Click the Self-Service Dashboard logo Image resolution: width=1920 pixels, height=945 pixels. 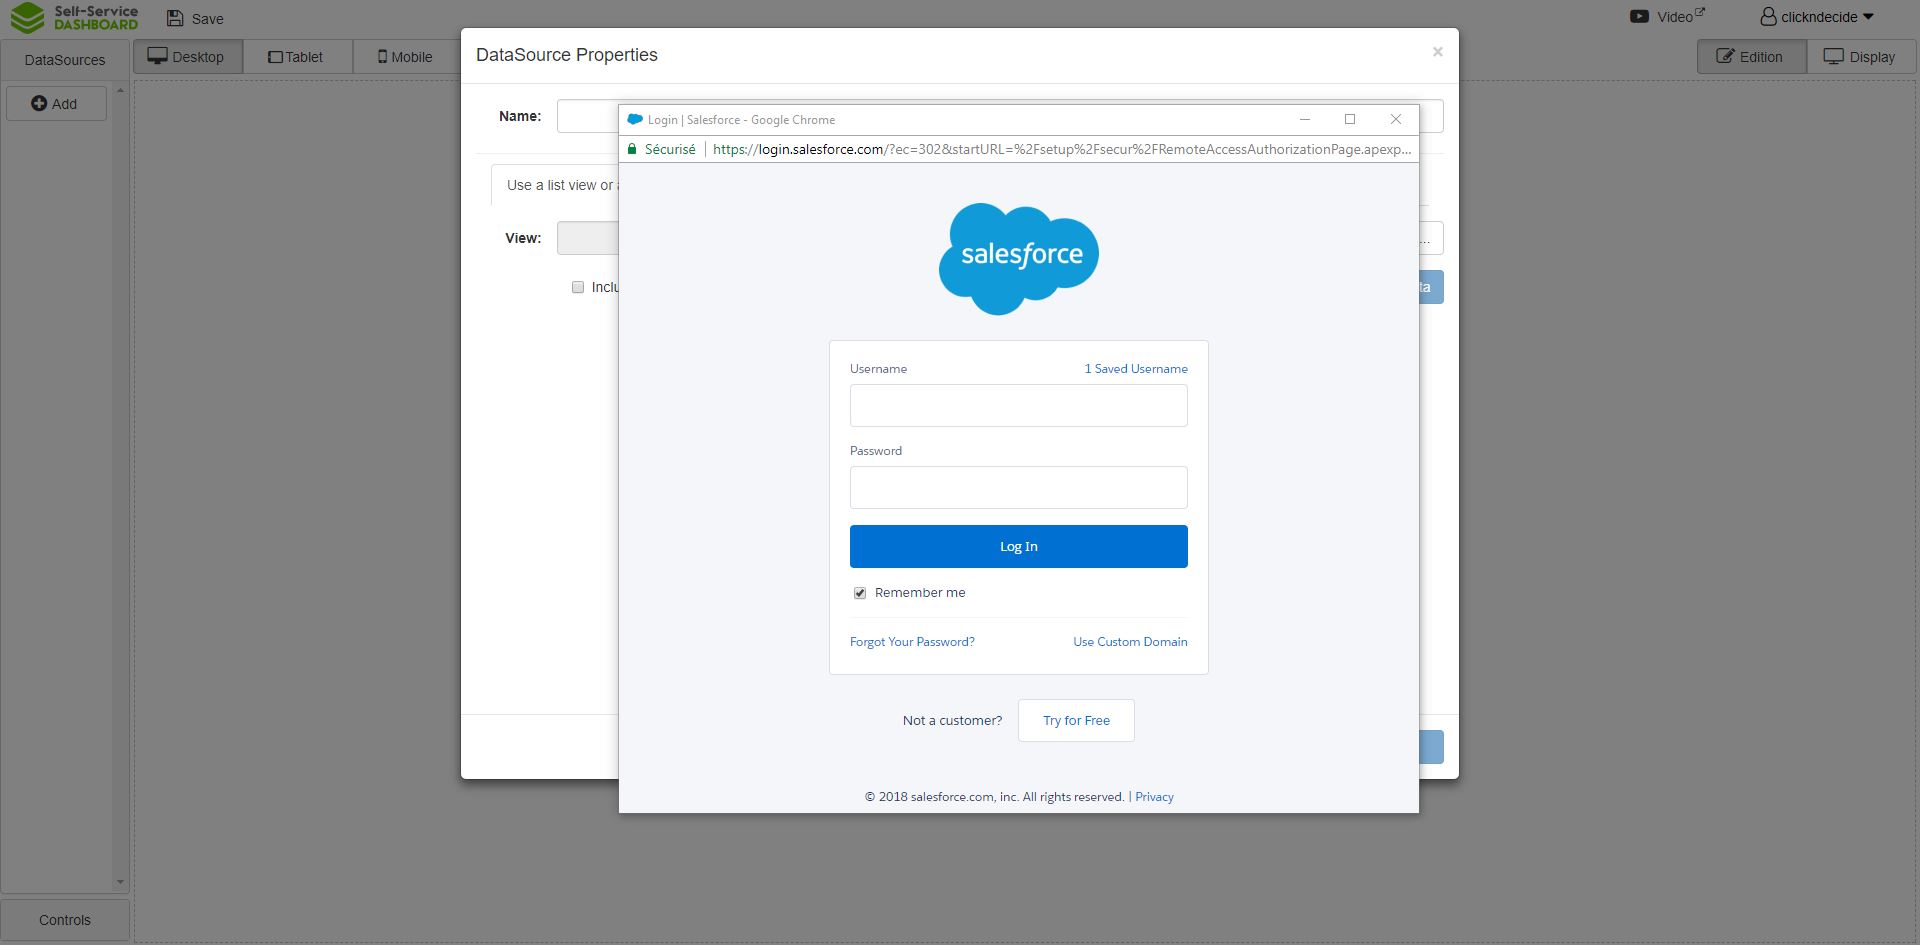click(74, 17)
